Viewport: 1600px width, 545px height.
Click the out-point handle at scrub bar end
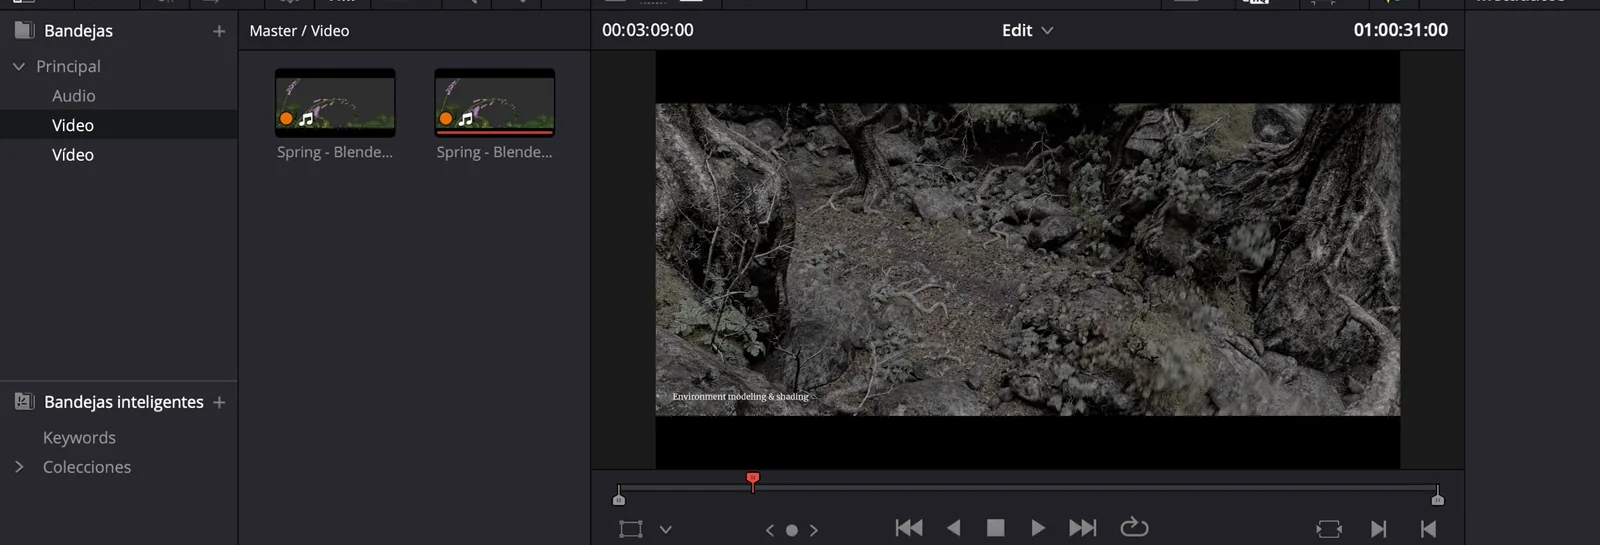1437,497
